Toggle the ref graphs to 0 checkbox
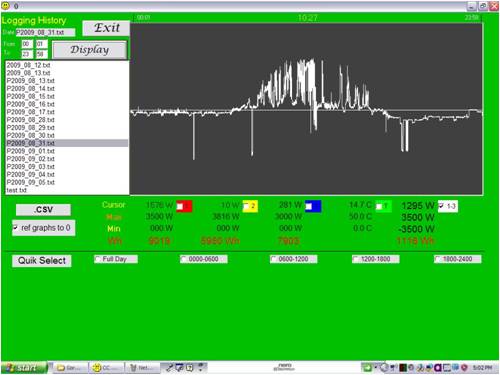Viewport: 500px width, 375px height. pos(15,228)
